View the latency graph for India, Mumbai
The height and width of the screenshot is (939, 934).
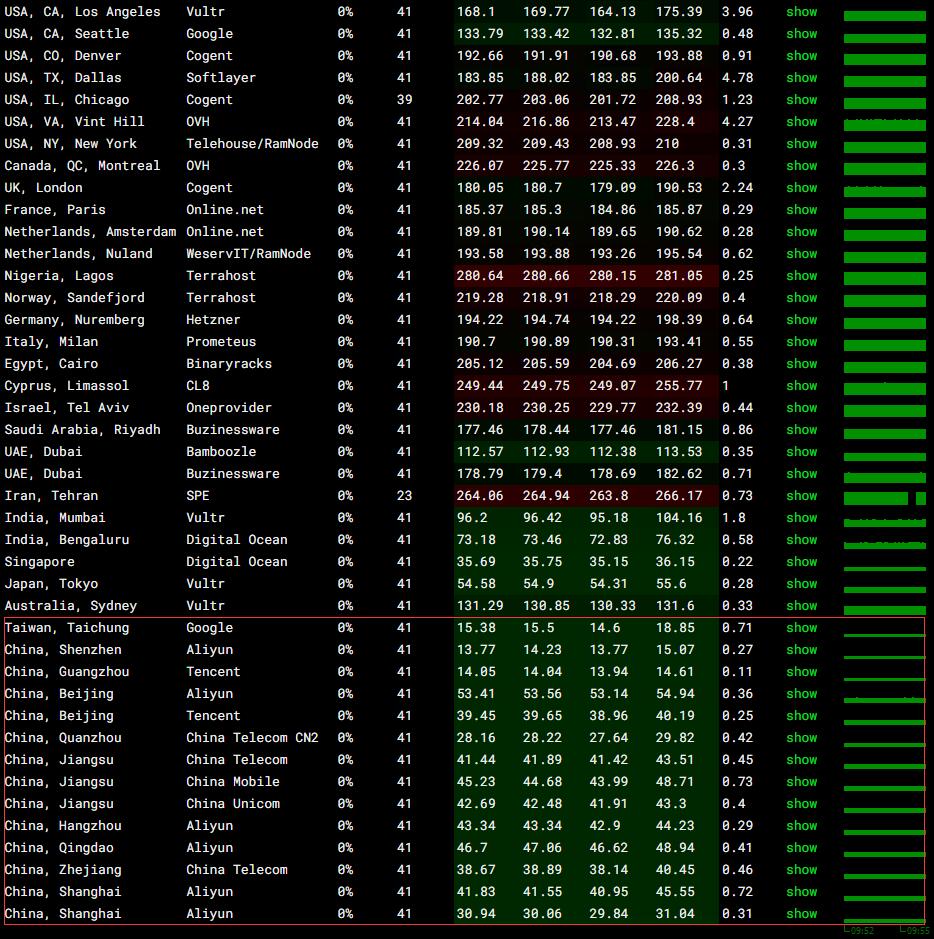(884, 522)
